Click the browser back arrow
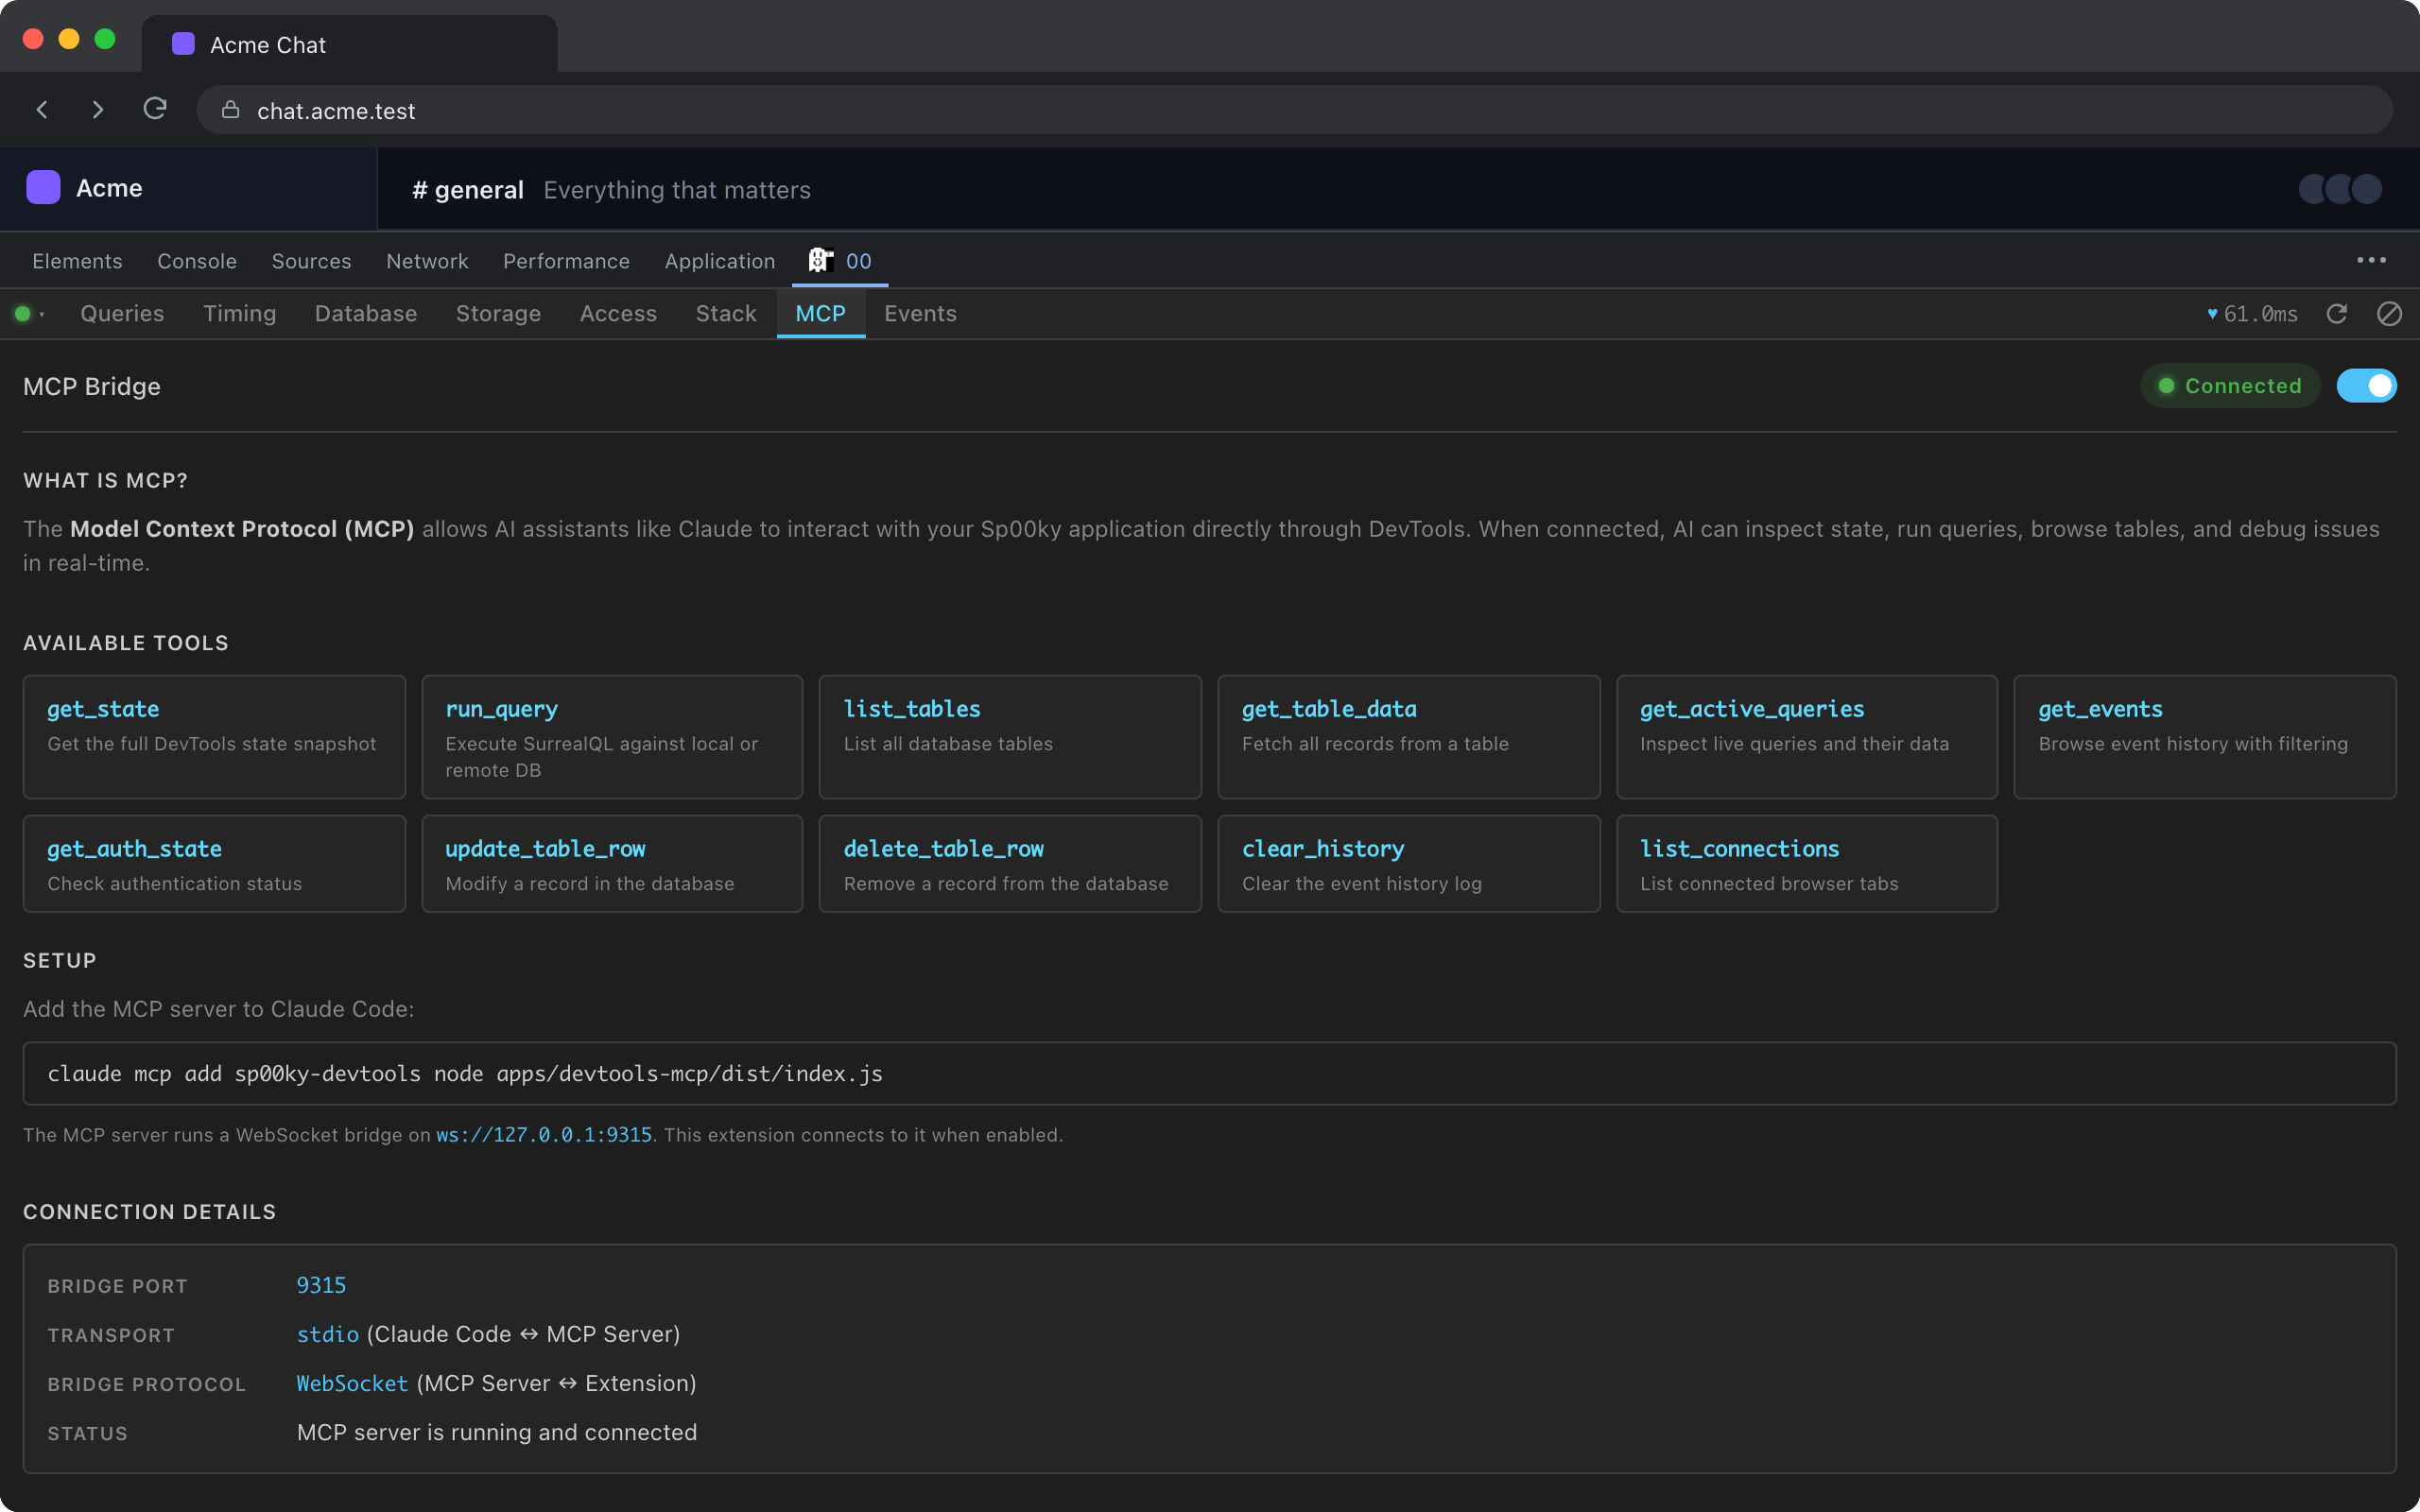This screenshot has width=2420, height=1512. pos(42,110)
